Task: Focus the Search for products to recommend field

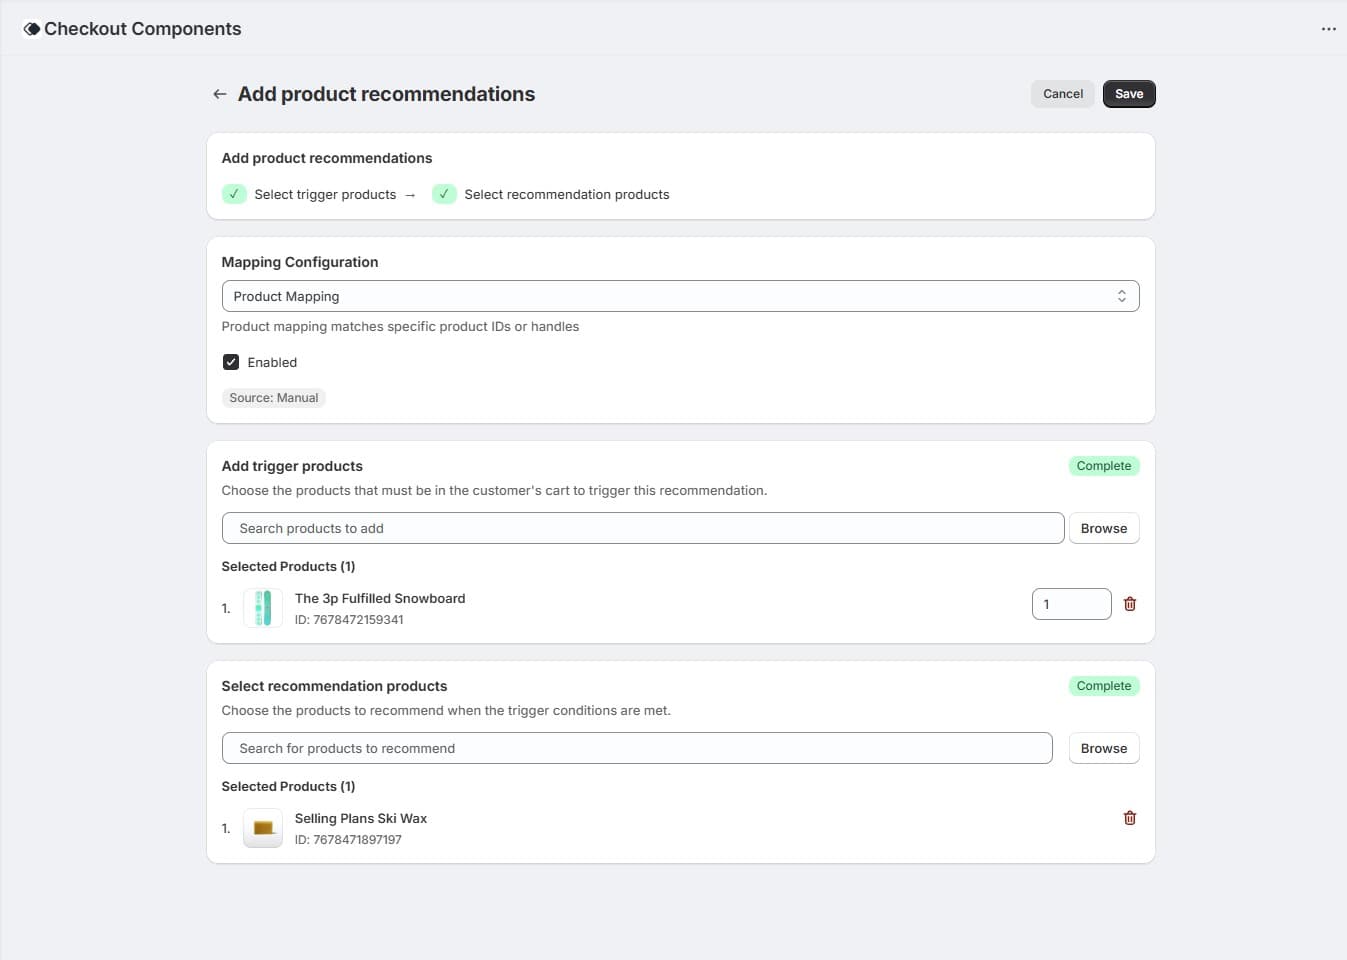Action: pyautogui.click(x=637, y=748)
